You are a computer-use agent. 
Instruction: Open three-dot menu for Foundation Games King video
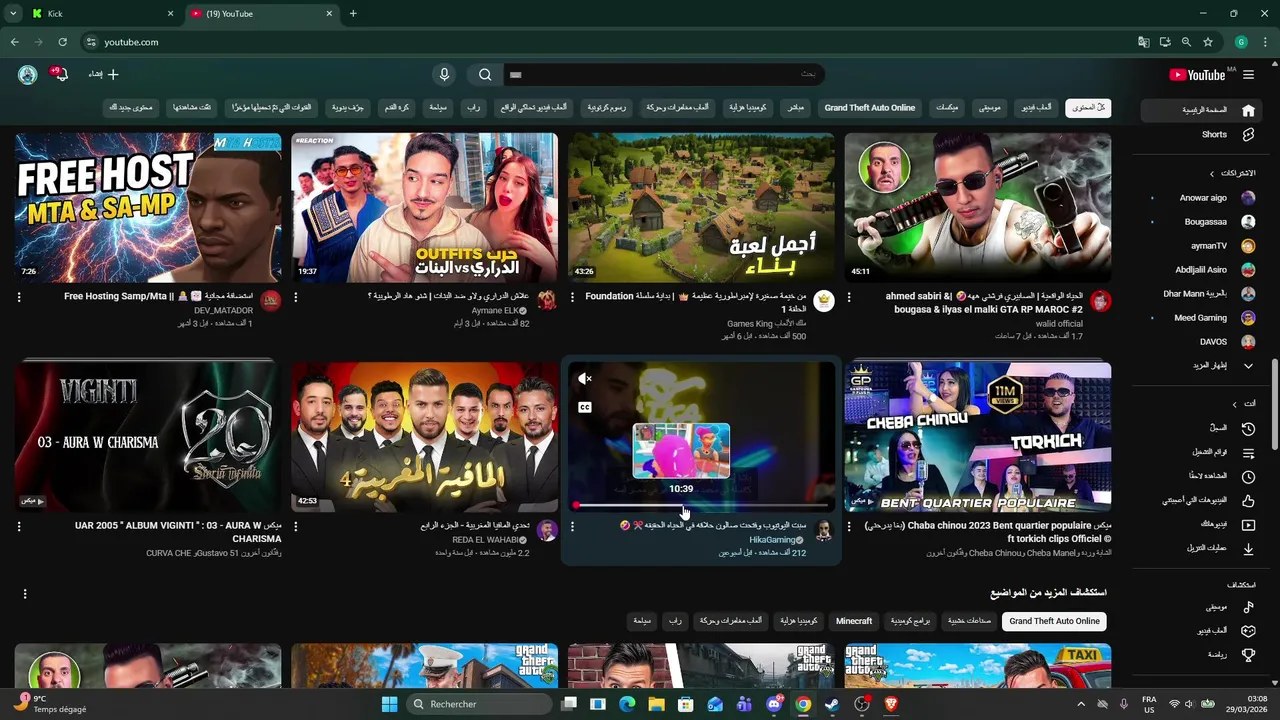[572, 297]
